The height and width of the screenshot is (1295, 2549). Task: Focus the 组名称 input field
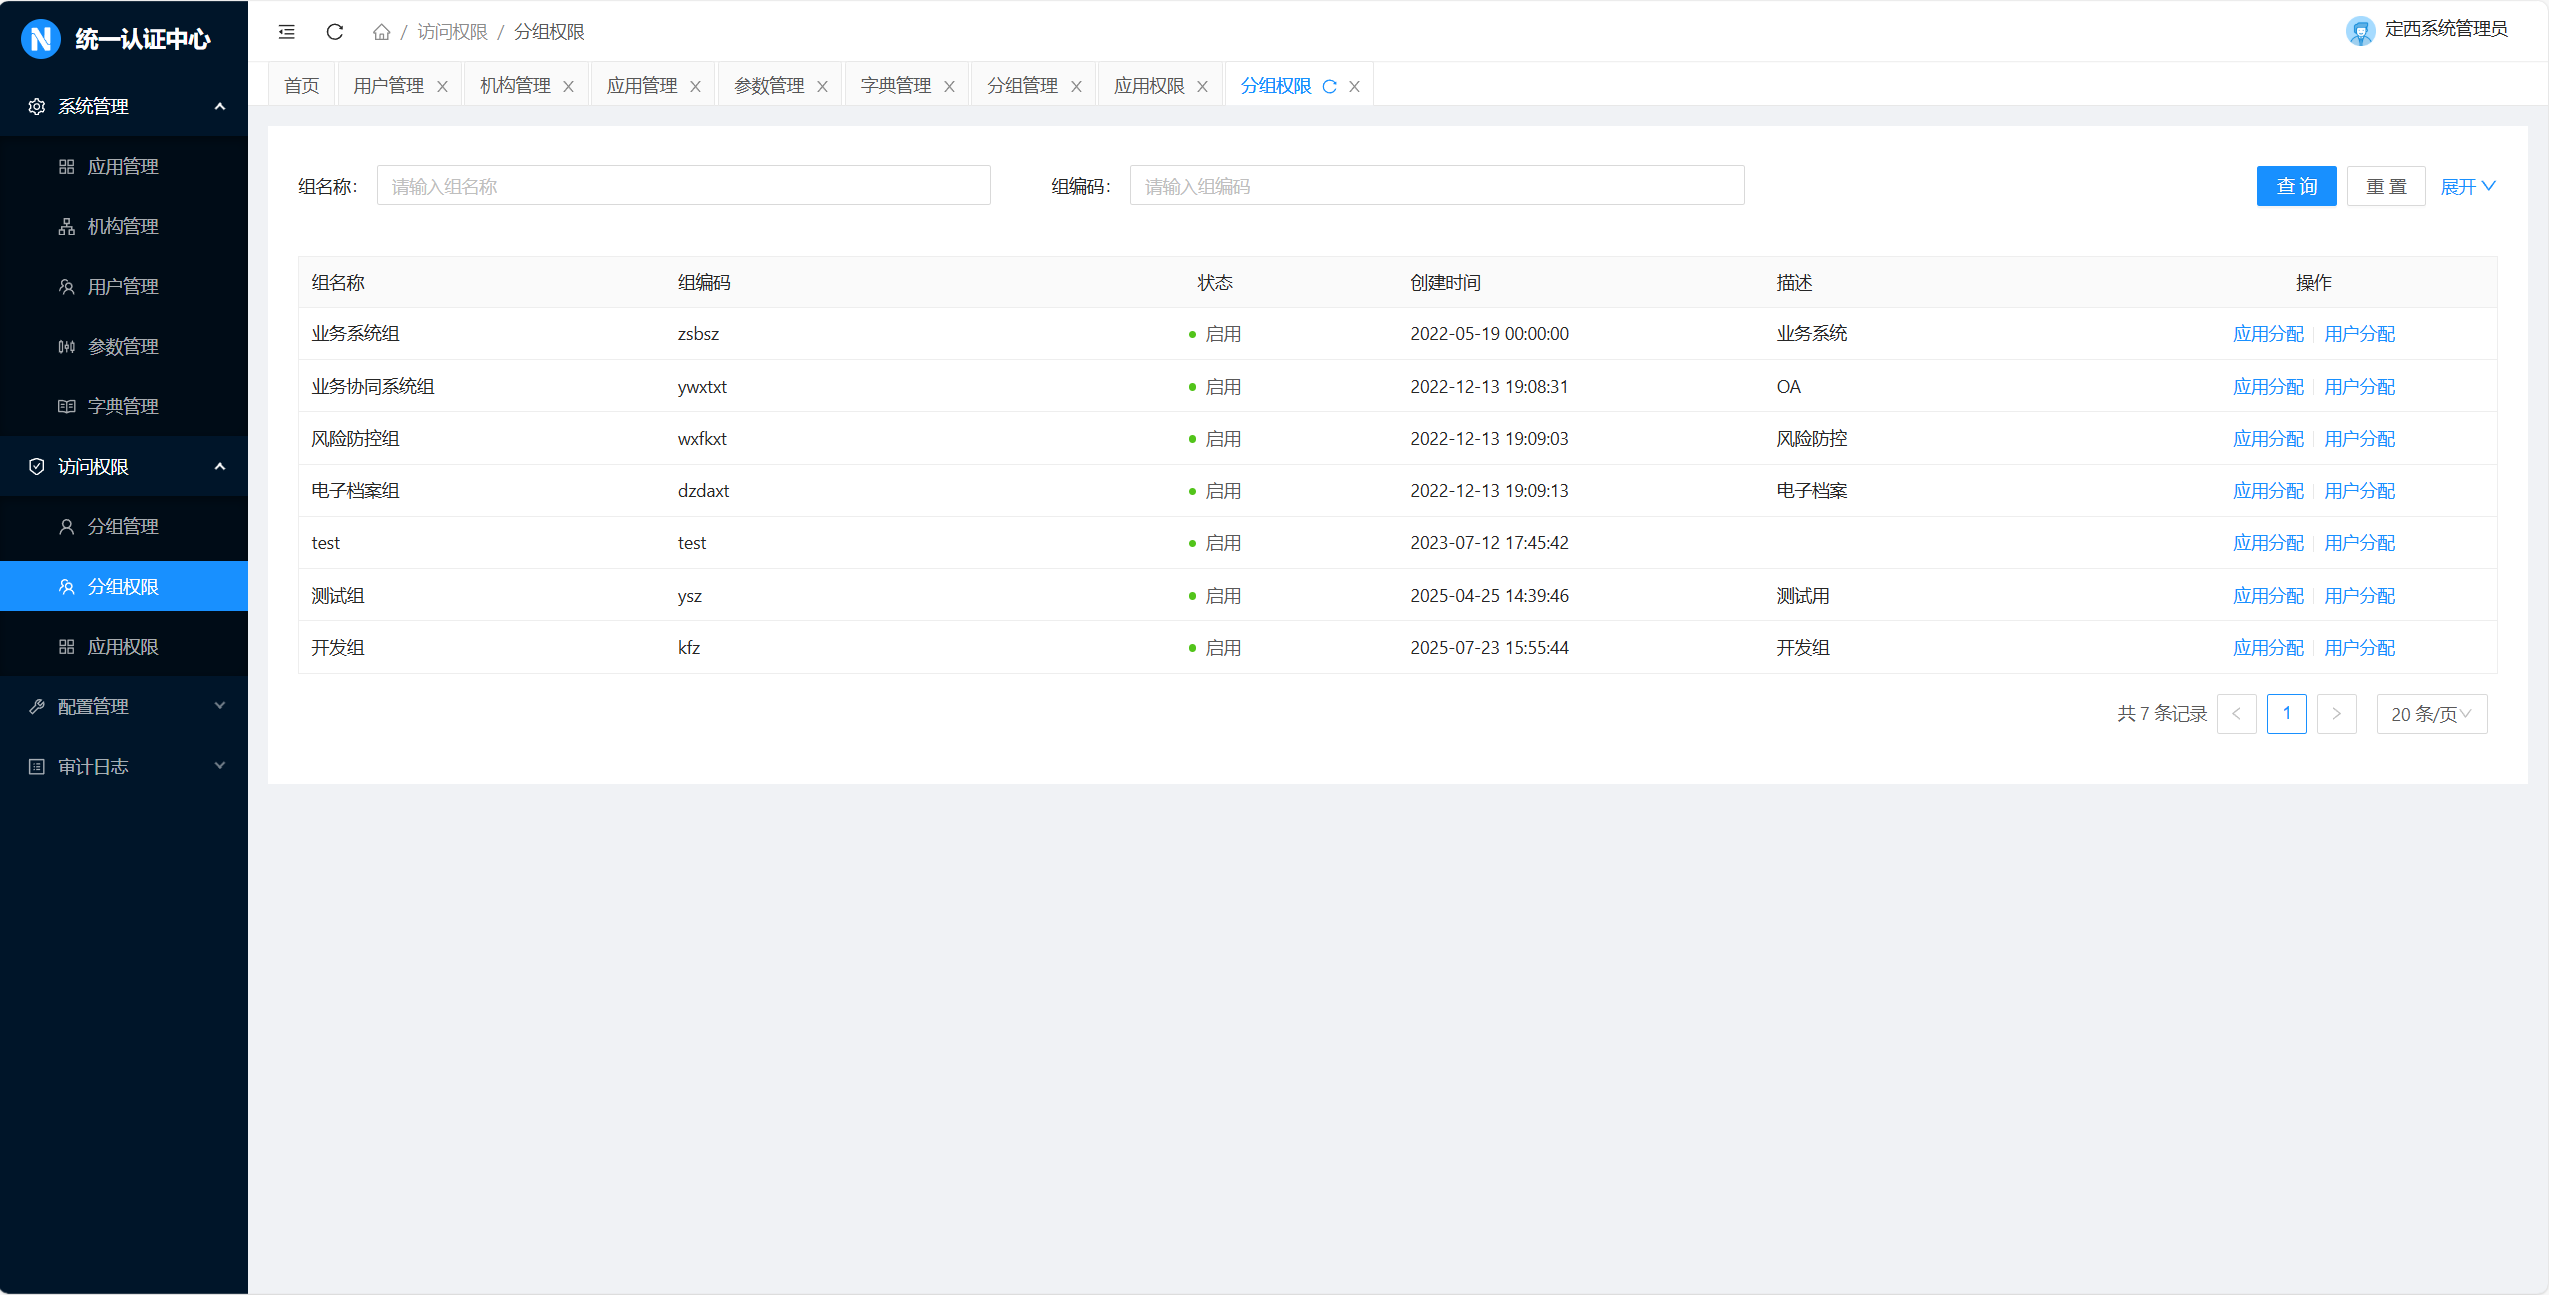click(683, 187)
